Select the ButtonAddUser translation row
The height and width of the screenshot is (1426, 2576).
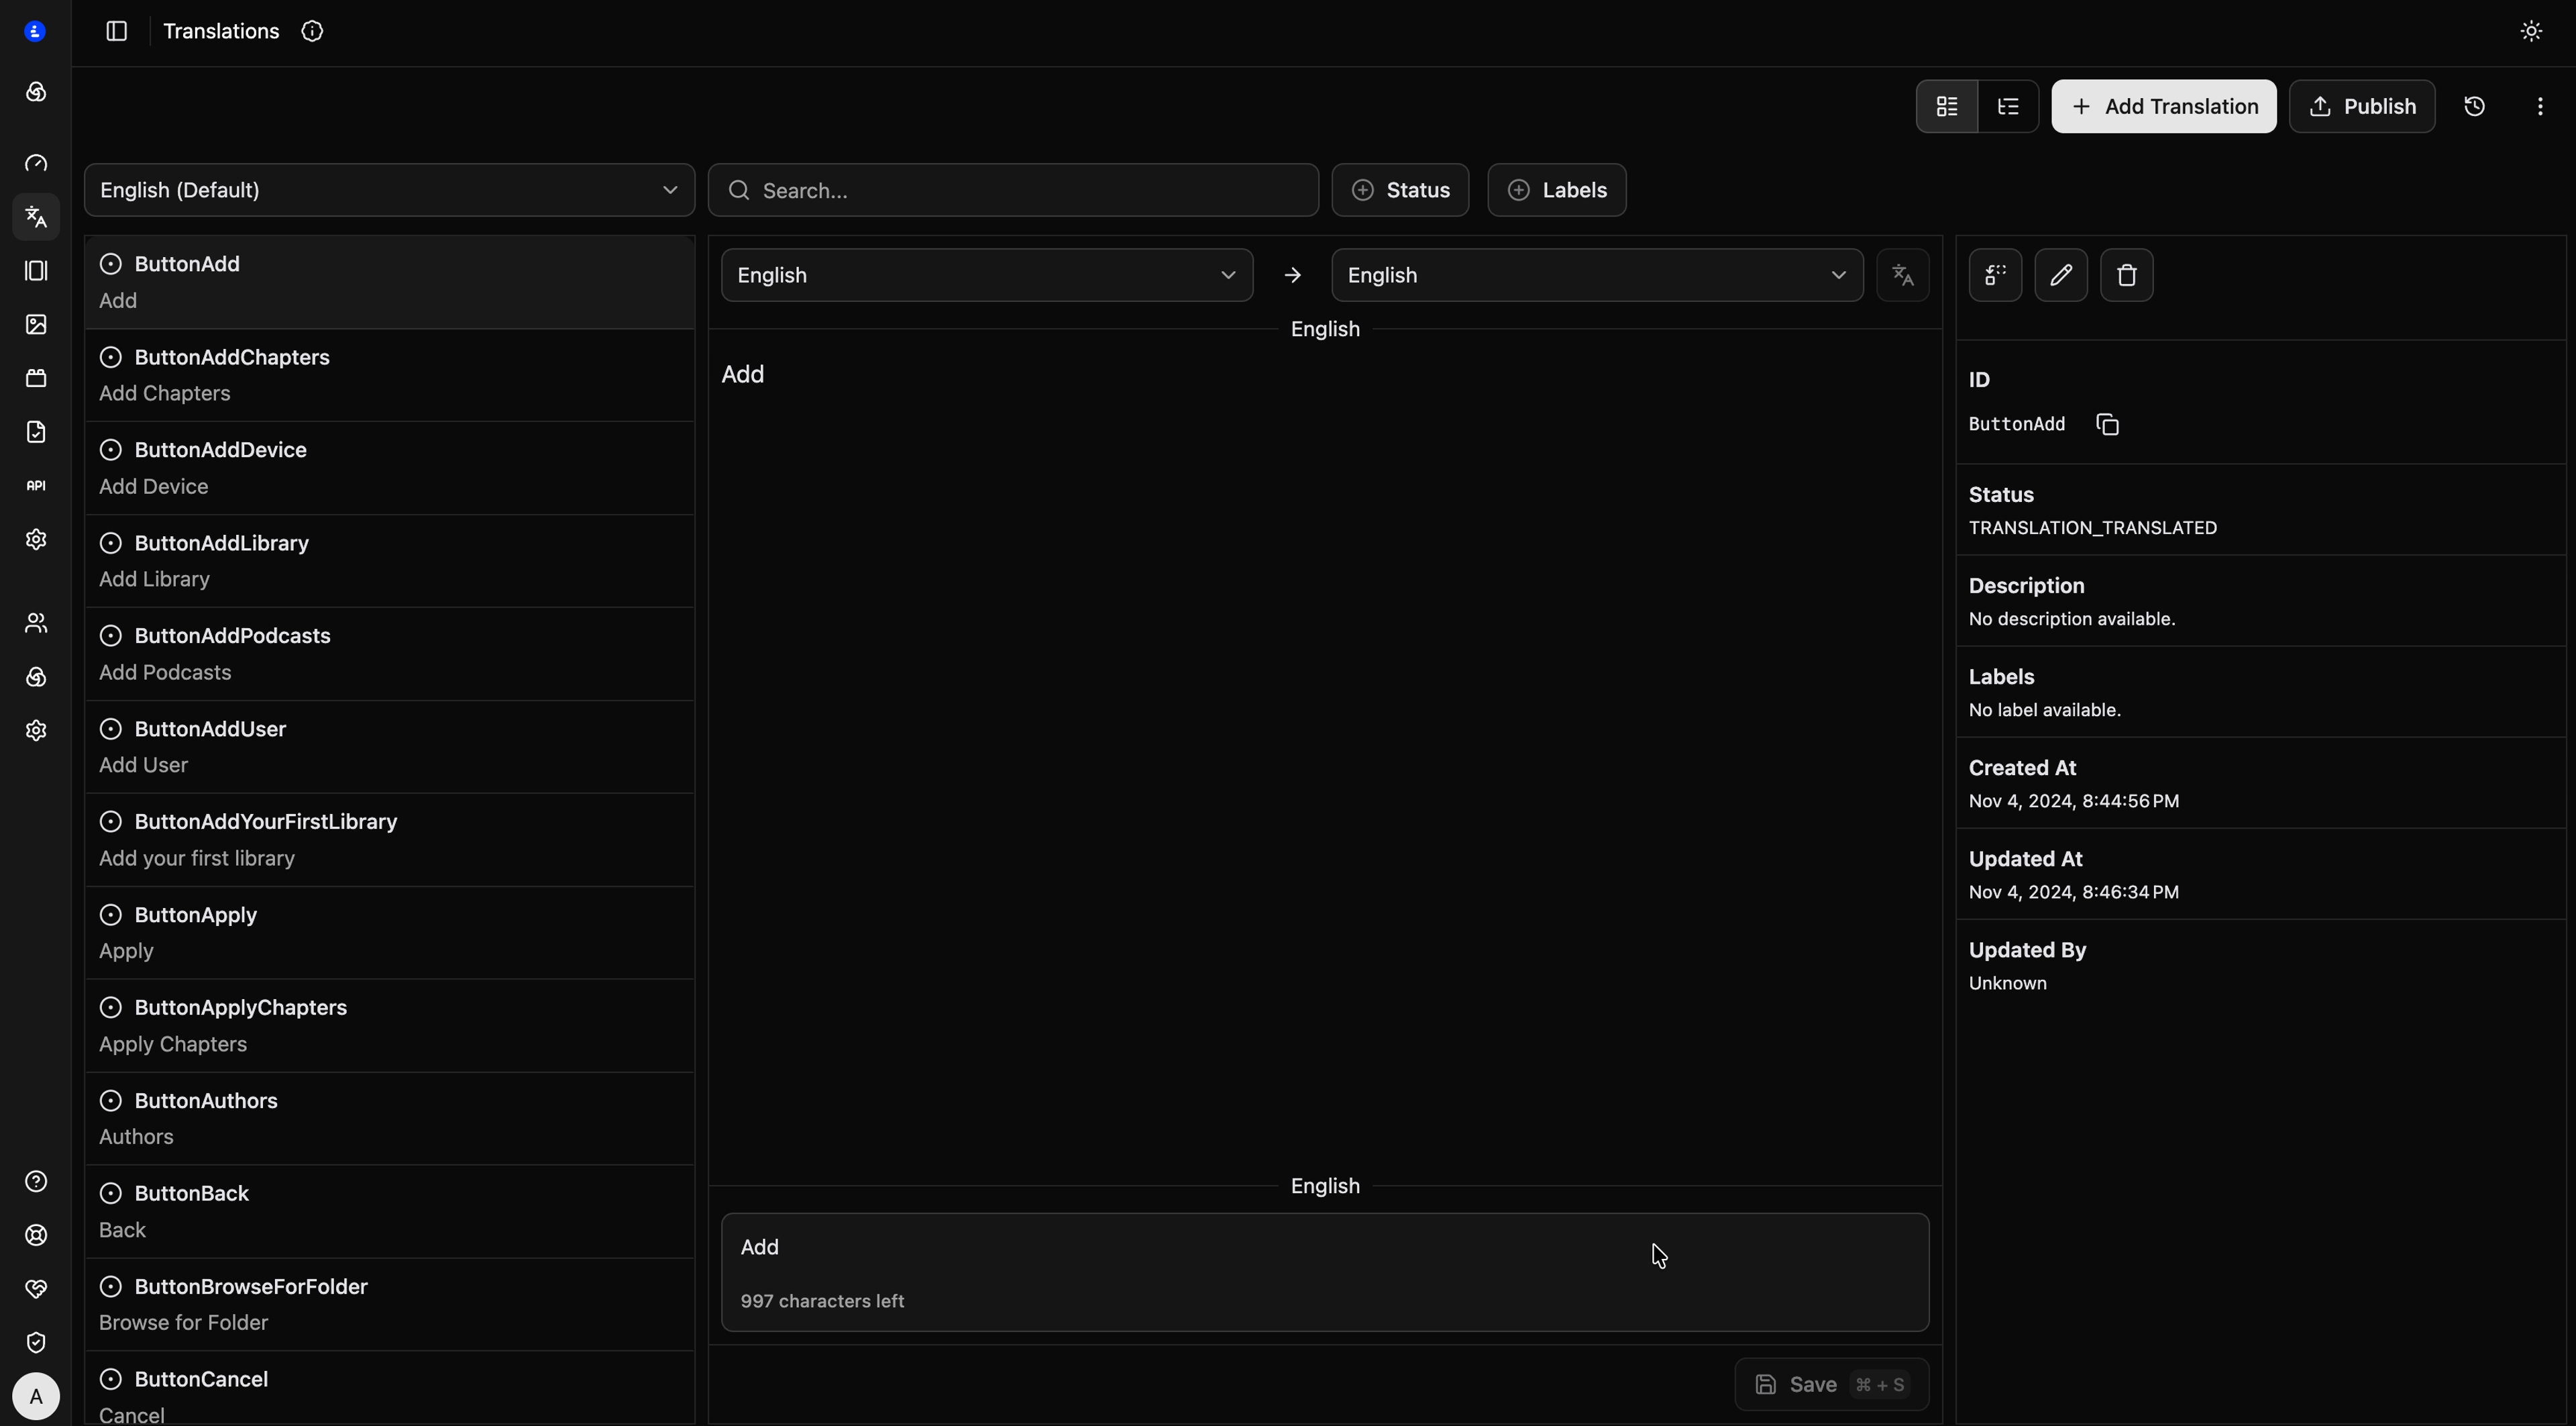(389, 747)
